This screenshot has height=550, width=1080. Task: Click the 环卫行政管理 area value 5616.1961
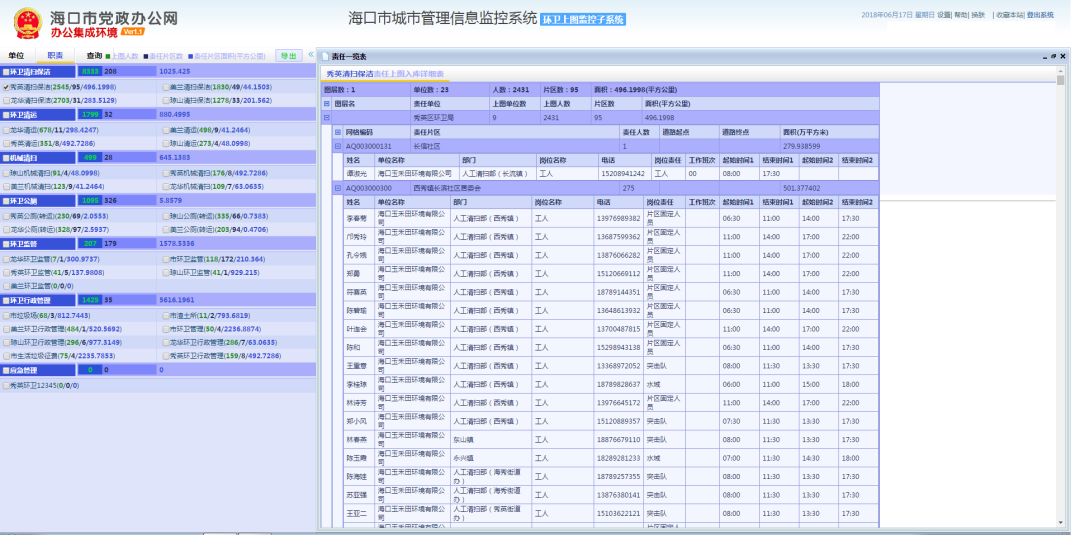tap(176, 301)
